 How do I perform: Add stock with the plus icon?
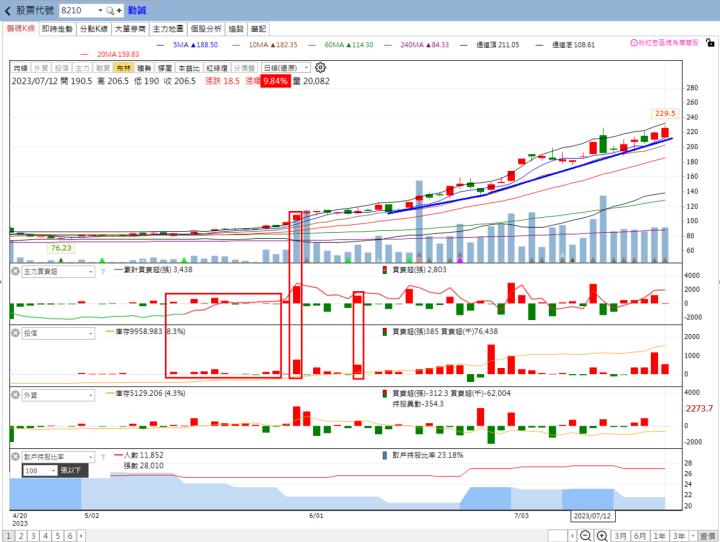click(119, 10)
